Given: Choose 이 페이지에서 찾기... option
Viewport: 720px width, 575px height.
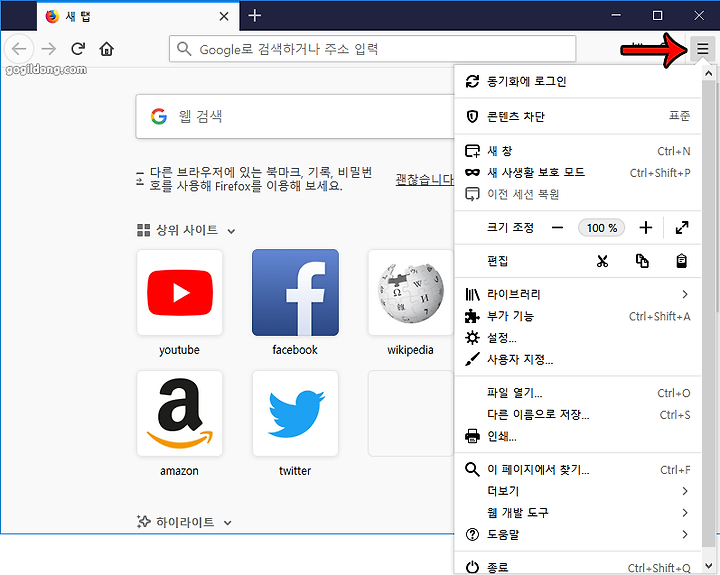Looking at the screenshot, I should point(578,469).
